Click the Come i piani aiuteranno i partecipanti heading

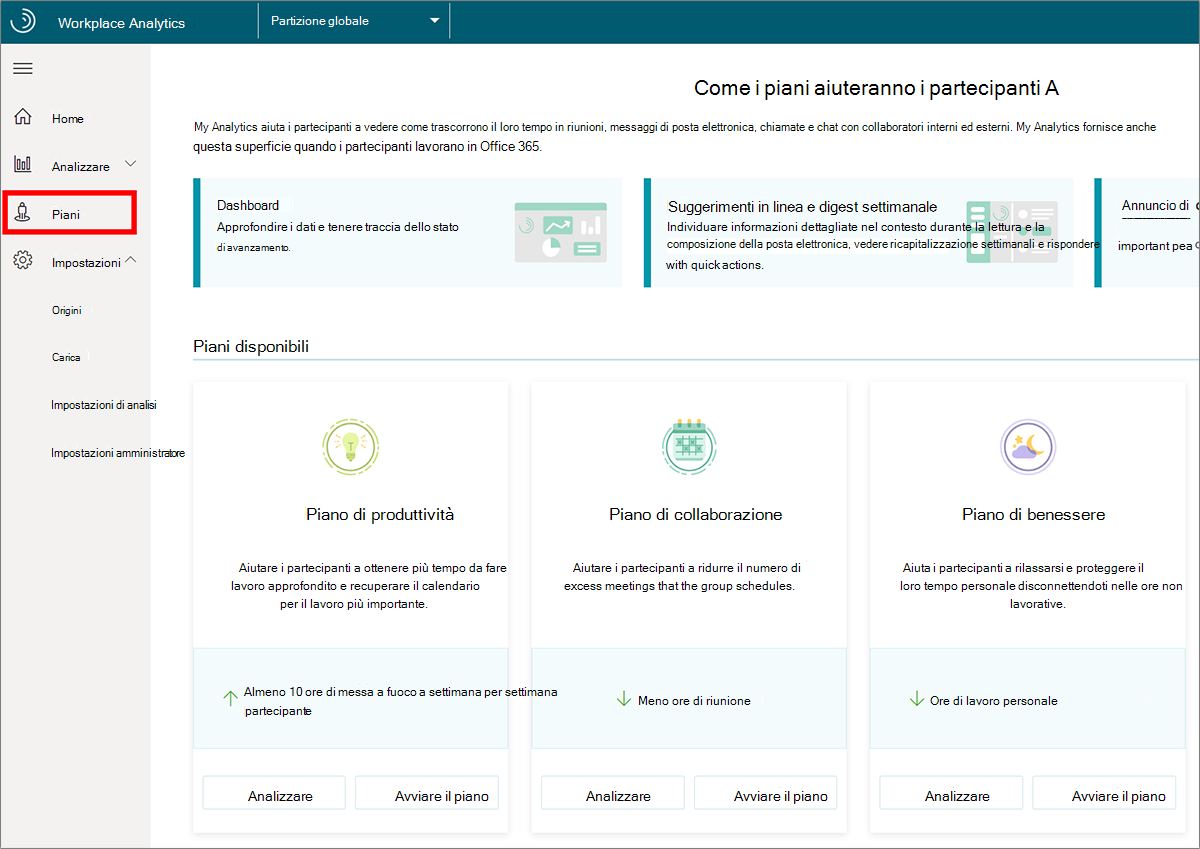pyautogui.click(x=876, y=88)
